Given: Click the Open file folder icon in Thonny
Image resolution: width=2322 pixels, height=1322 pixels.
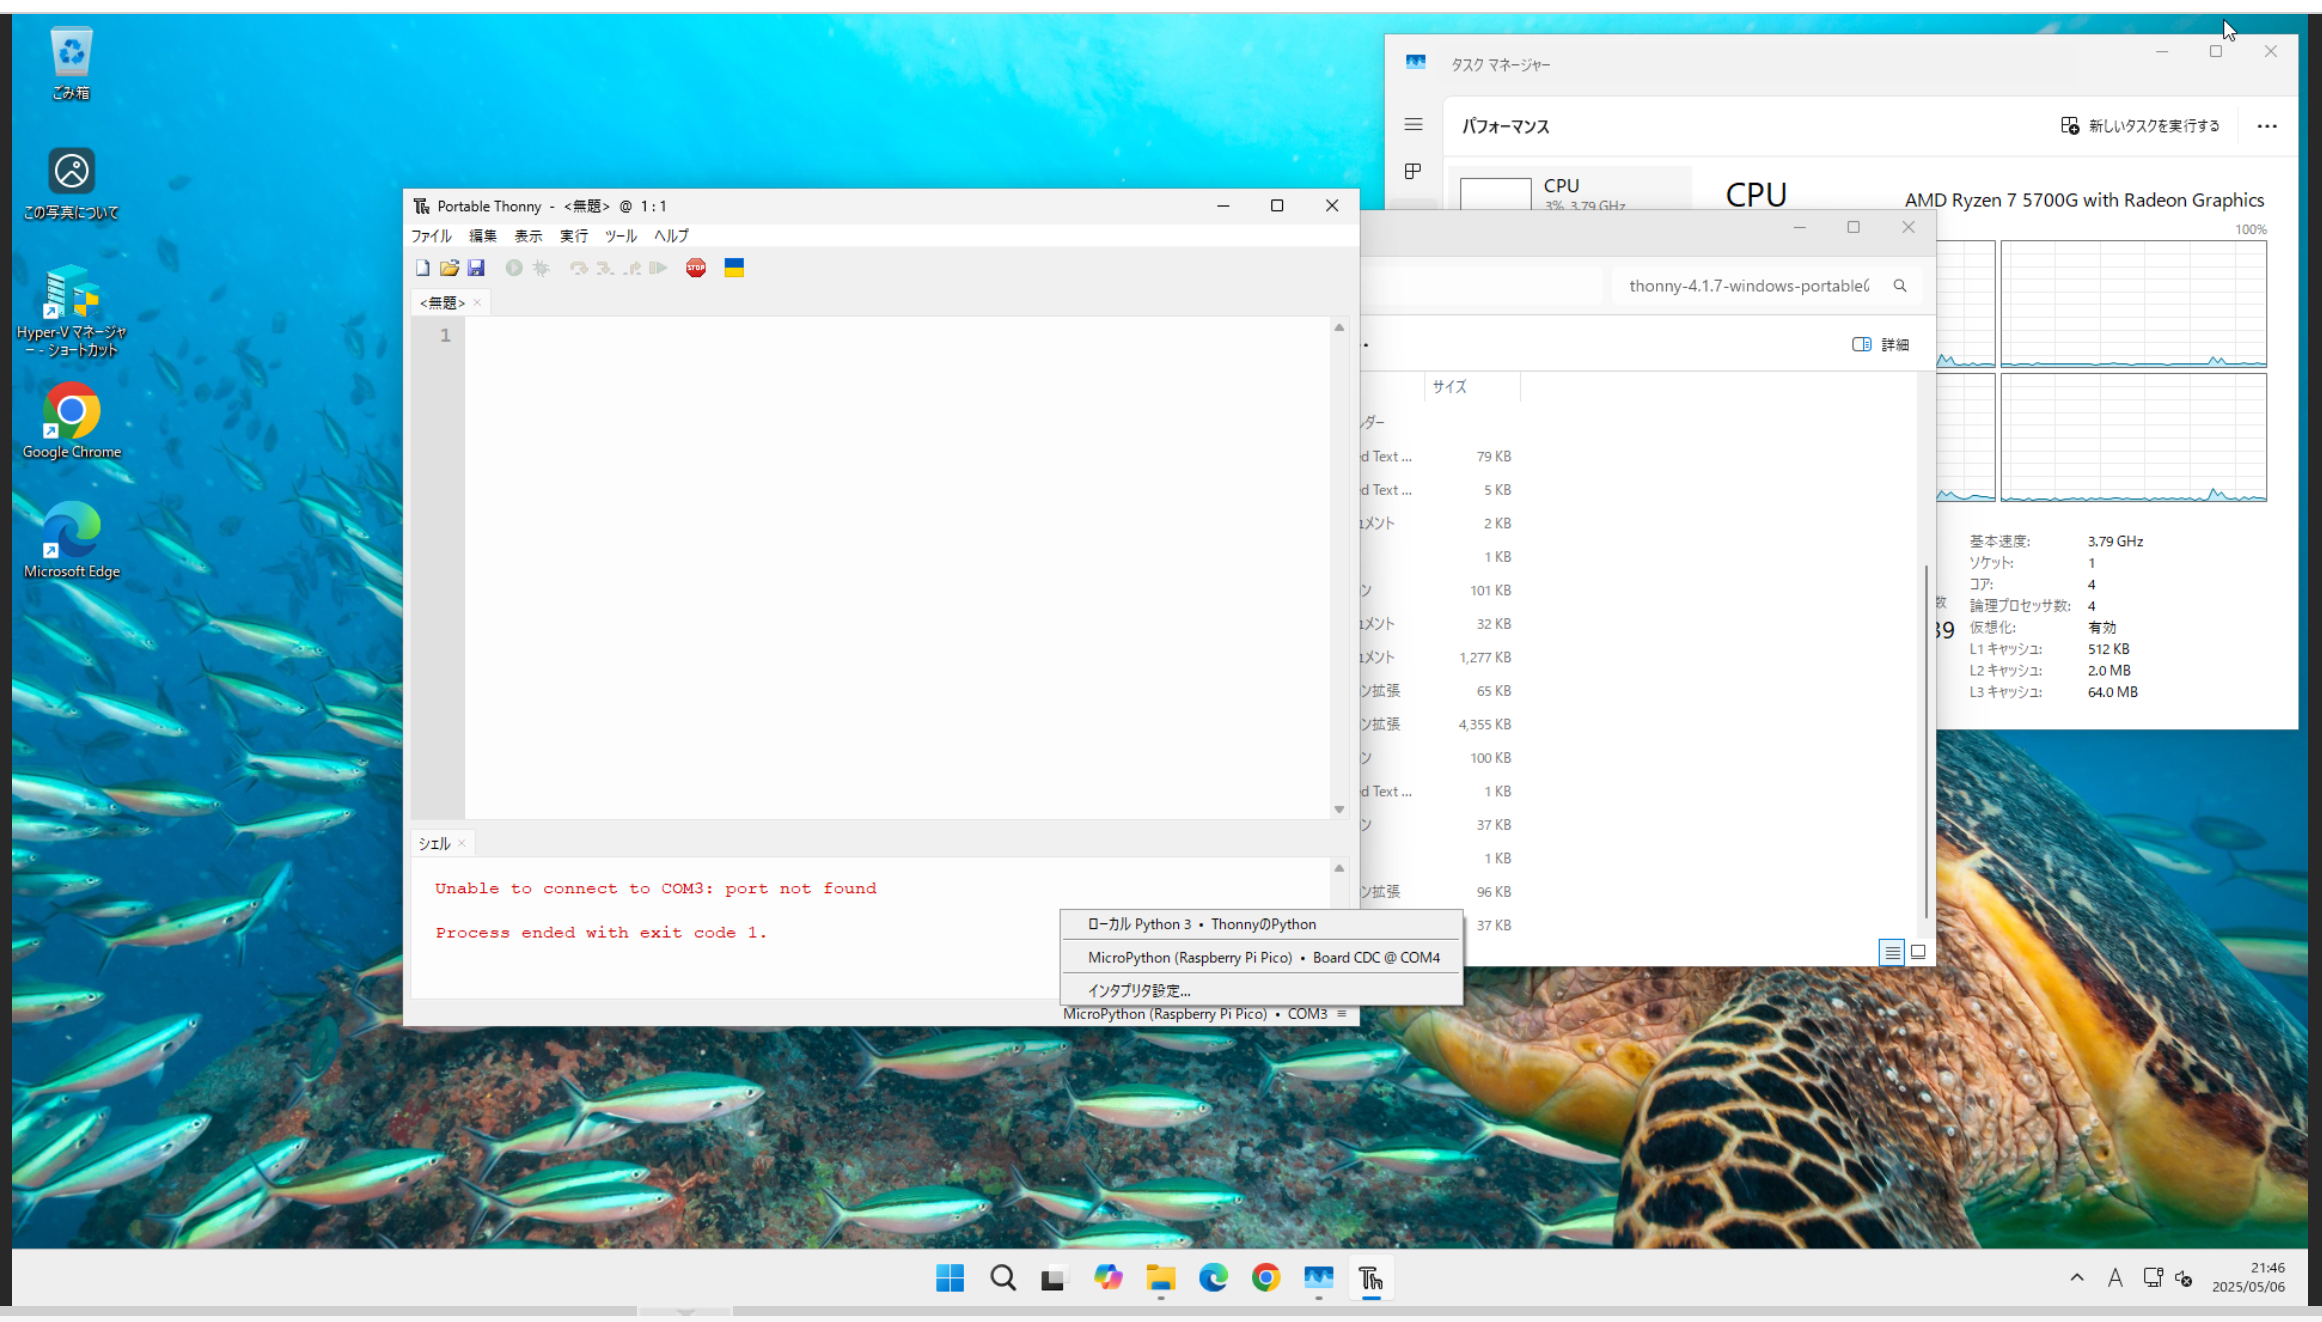Looking at the screenshot, I should (449, 268).
